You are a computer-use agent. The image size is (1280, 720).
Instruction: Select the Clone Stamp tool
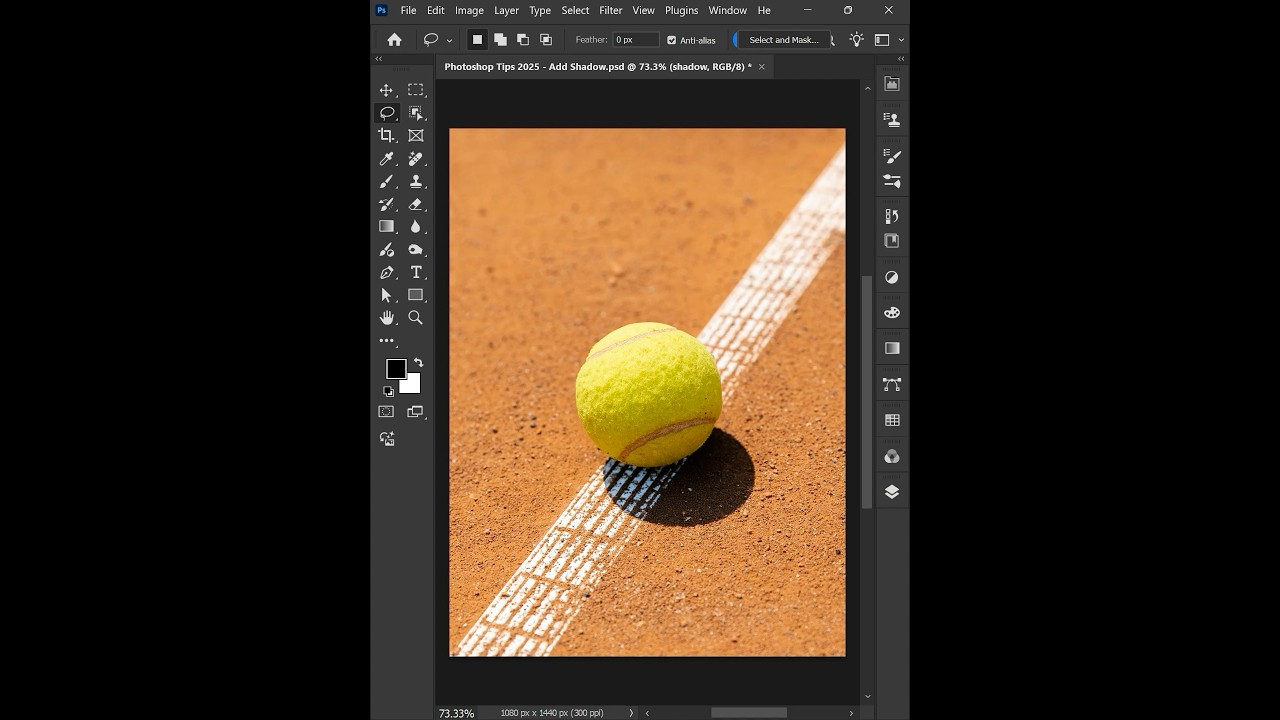click(416, 181)
